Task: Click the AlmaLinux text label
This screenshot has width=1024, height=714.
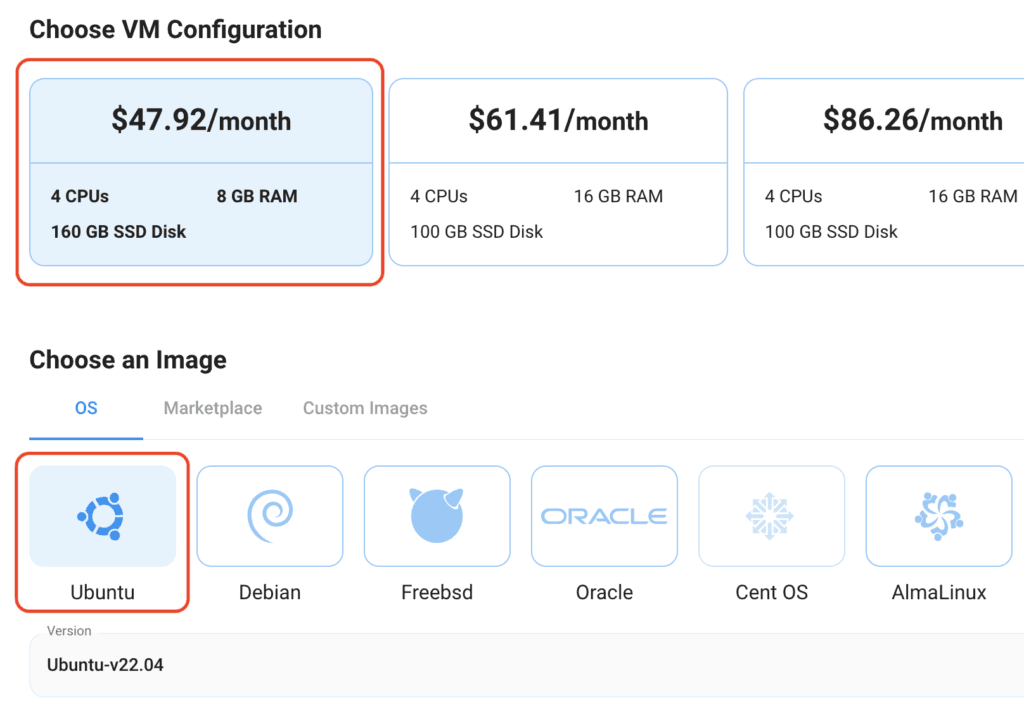Action: click(x=938, y=592)
